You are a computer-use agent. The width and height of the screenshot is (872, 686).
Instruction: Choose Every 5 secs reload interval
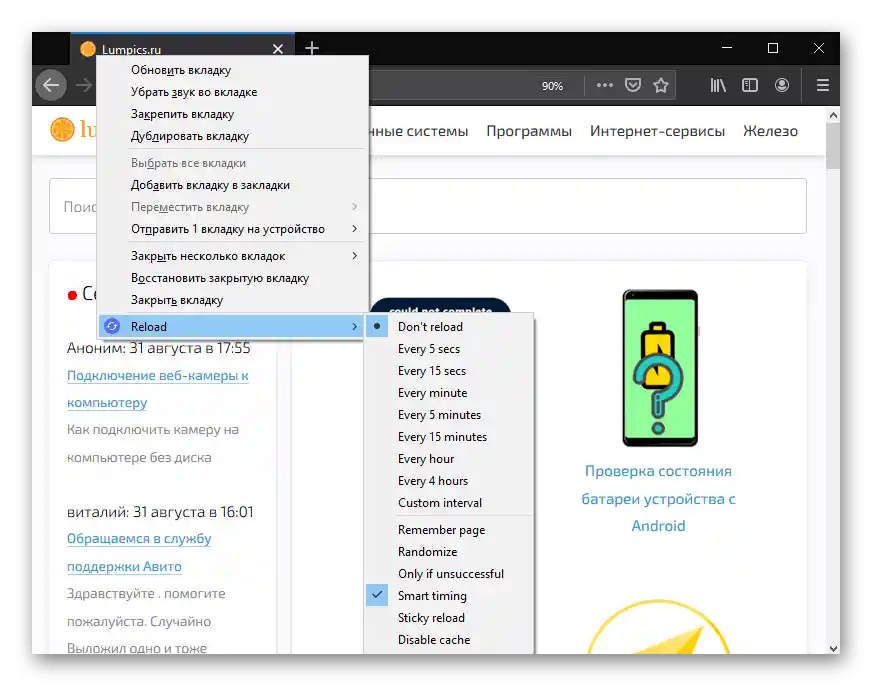tap(449, 349)
